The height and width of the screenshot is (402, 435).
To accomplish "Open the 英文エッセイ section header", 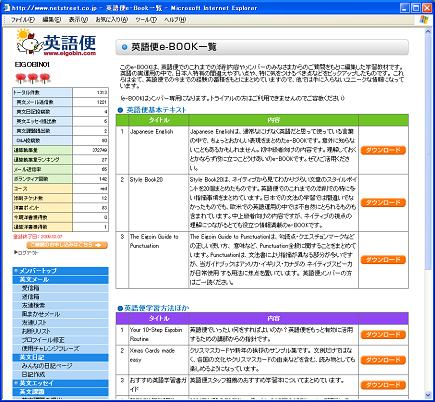I will (60, 383).
